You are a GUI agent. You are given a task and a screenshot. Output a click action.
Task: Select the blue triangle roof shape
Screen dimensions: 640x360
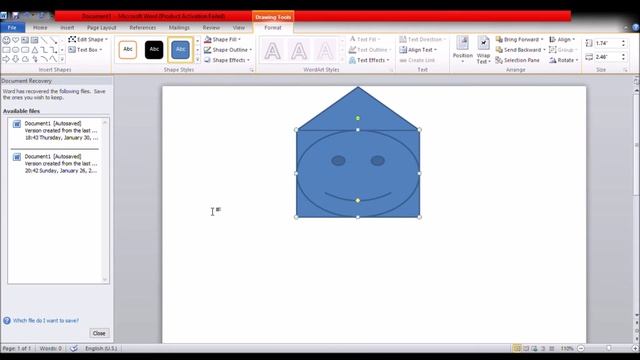[358, 110]
